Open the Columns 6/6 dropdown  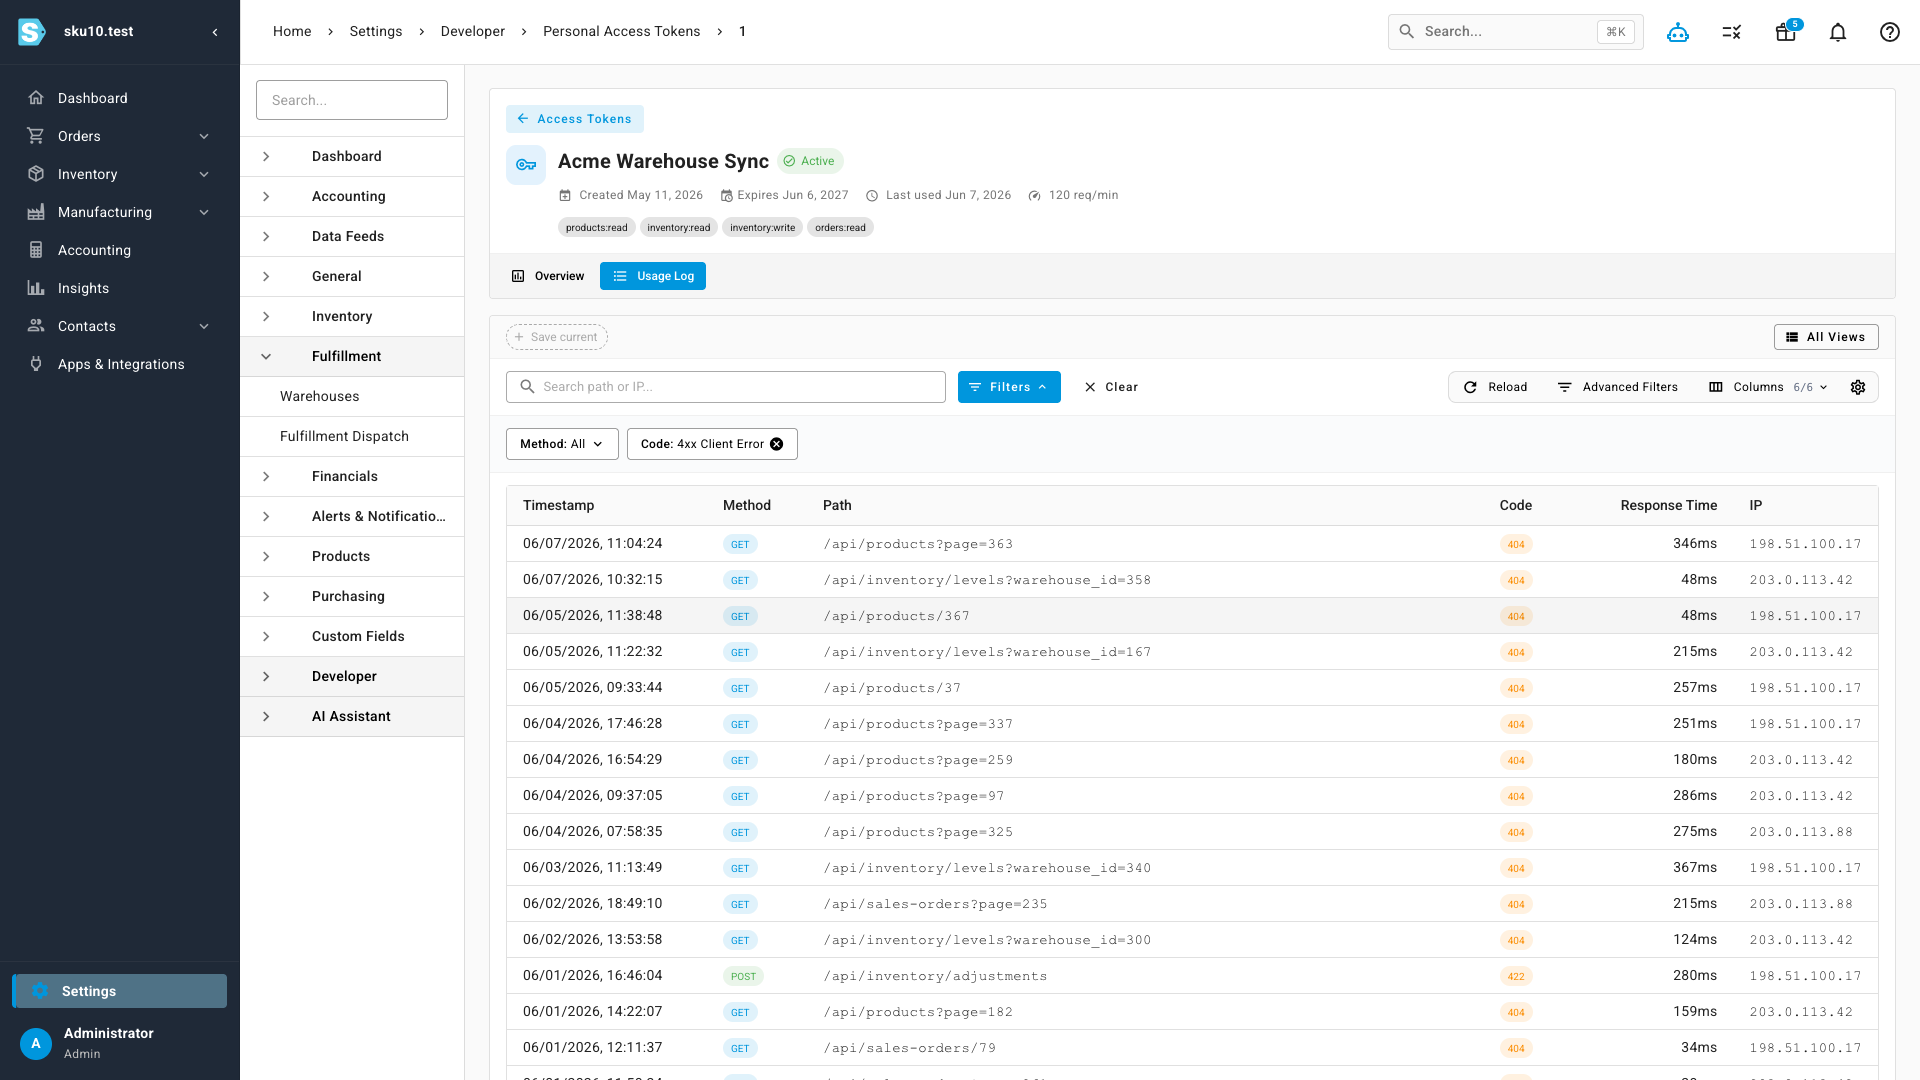click(1769, 387)
